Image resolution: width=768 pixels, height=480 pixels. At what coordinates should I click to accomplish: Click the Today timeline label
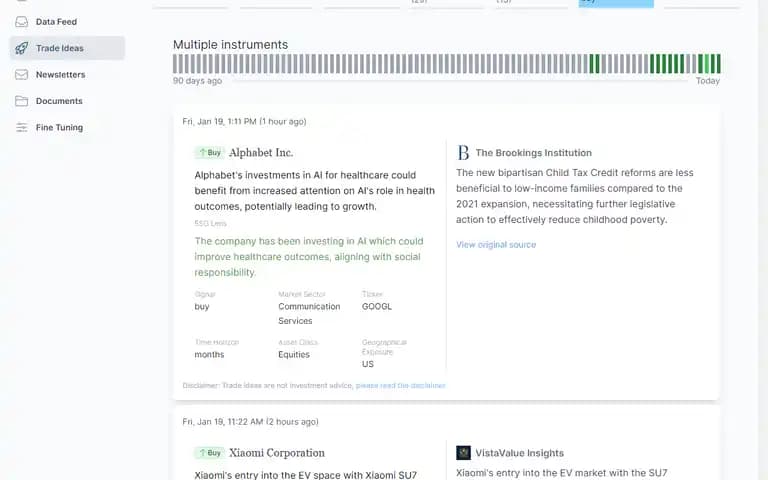pyautogui.click(x=708, y=80)
